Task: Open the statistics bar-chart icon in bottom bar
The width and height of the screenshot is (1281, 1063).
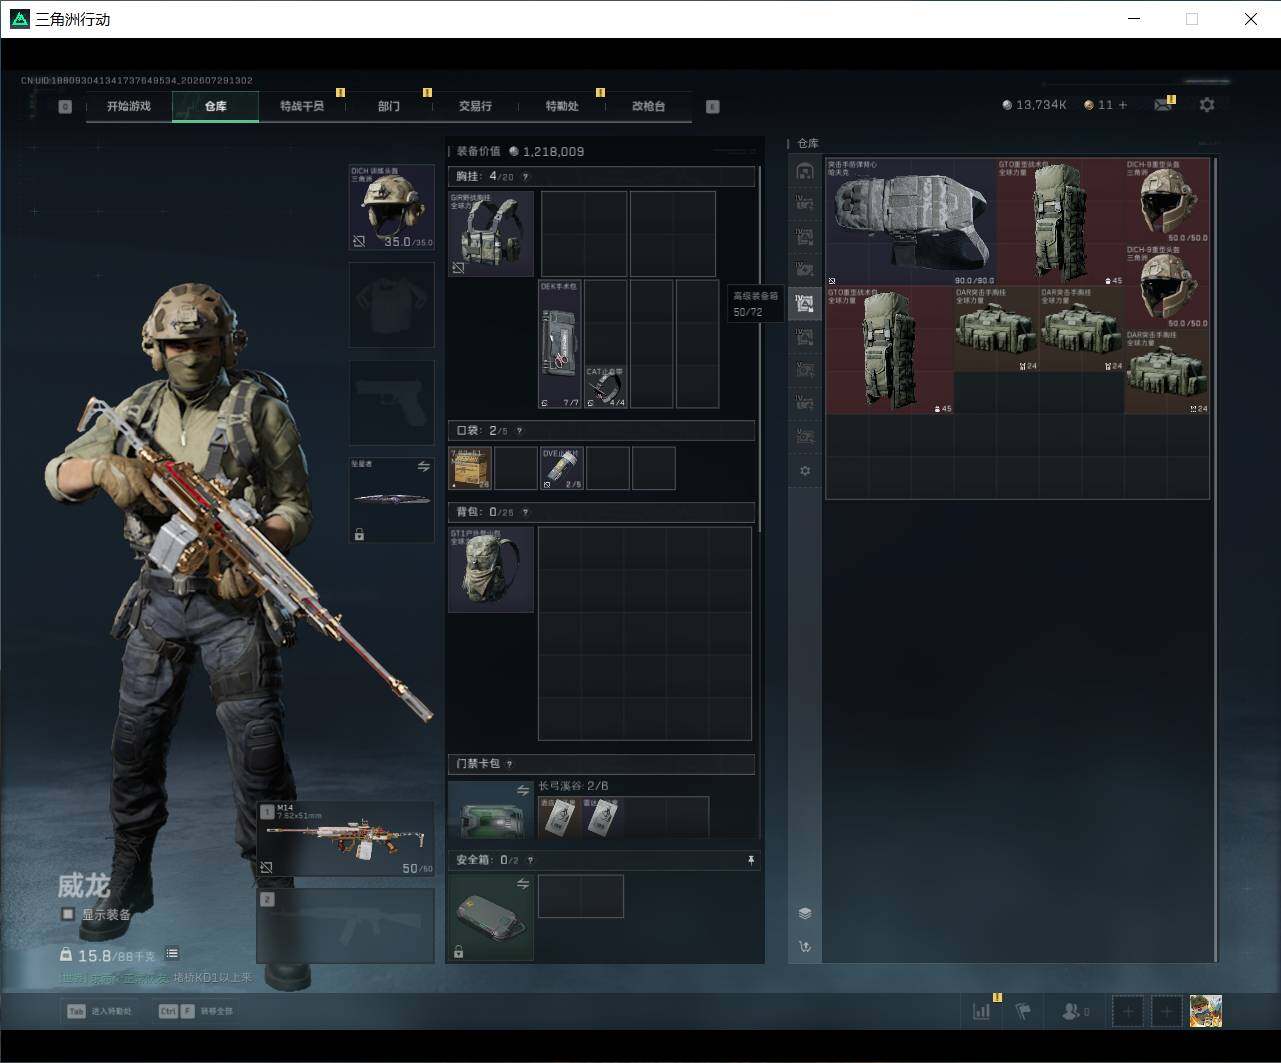Action: click(982, 1011)
